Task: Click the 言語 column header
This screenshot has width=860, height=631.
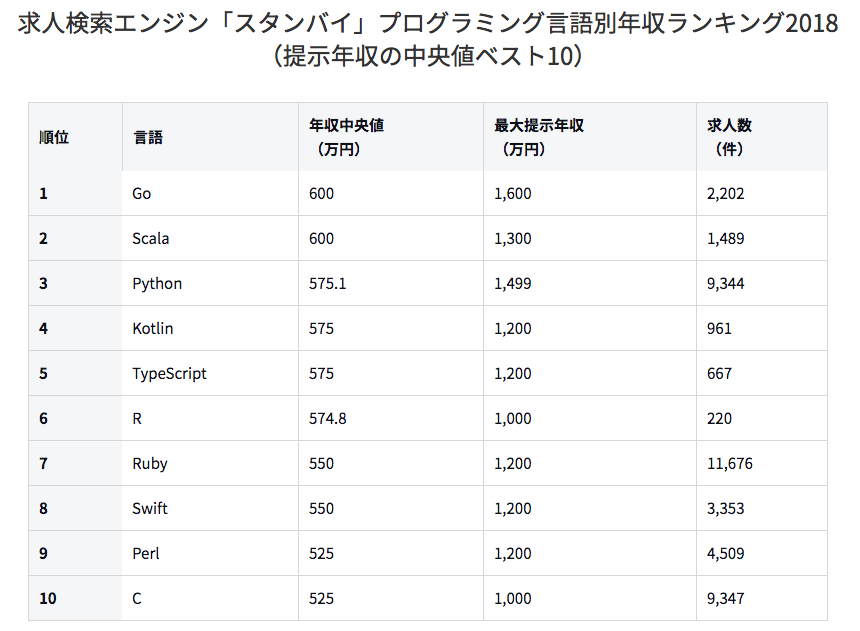Action: 147,138
